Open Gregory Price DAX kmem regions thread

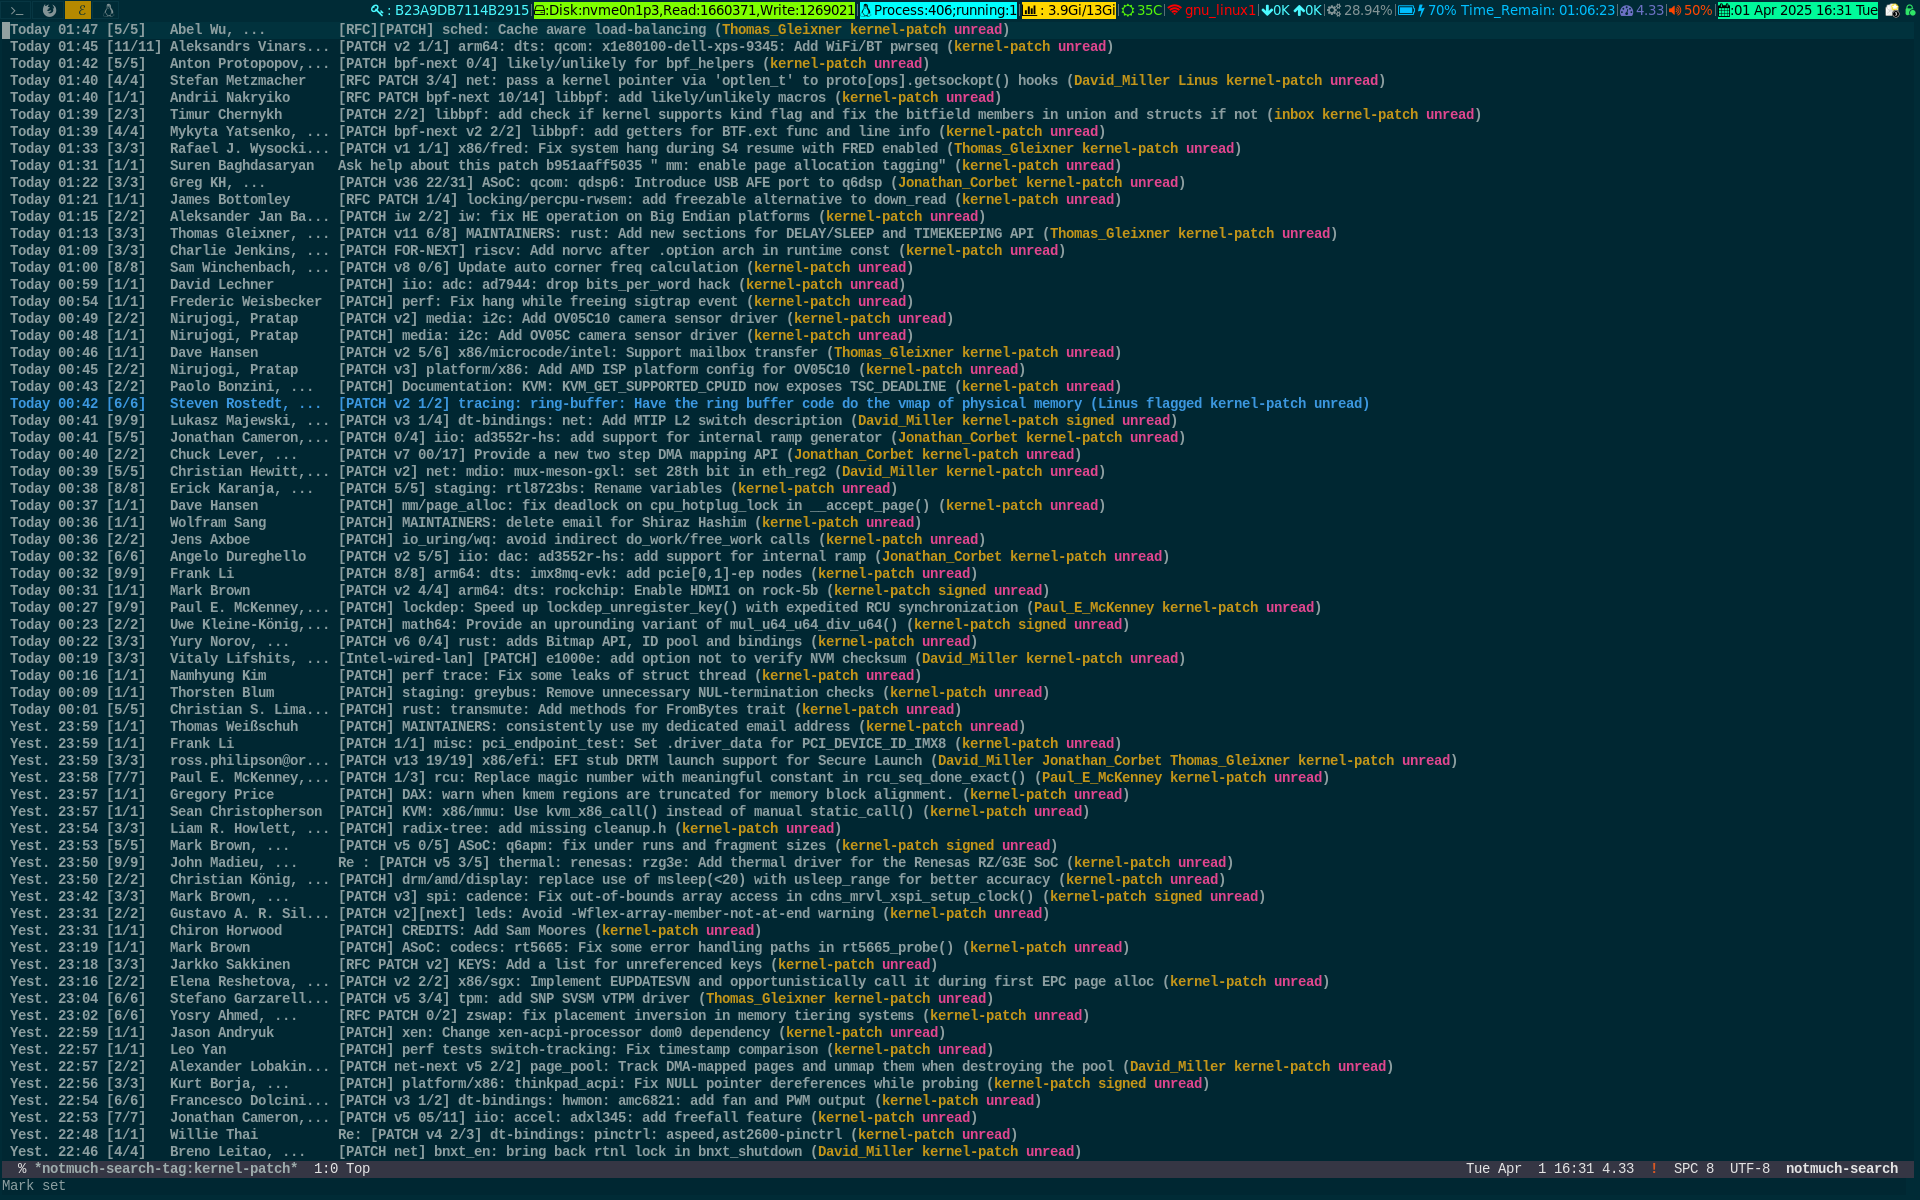[x=569, y=794]
